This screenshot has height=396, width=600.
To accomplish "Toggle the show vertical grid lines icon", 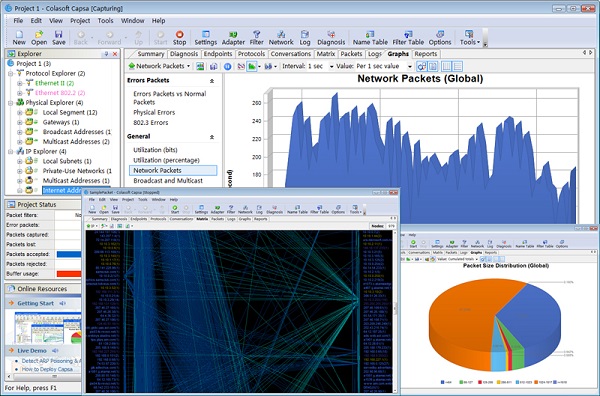I will (446, 66).
